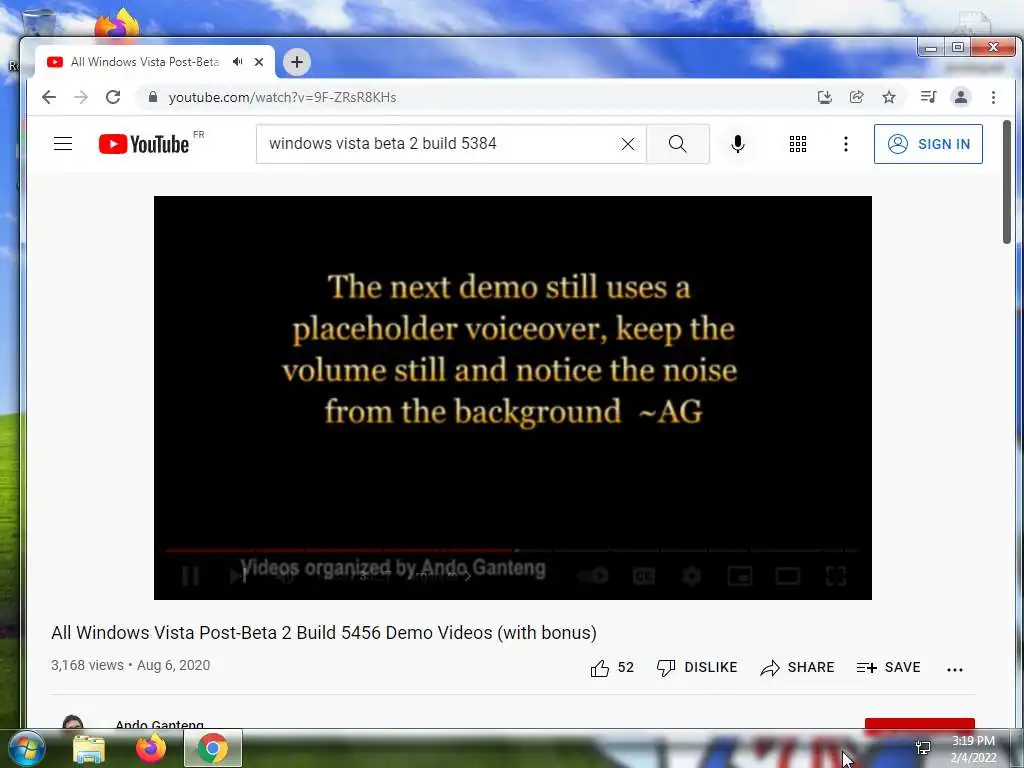Open the network tray icon
Image resolution: width=1024 pixels, height=768 pixels.
923,748
